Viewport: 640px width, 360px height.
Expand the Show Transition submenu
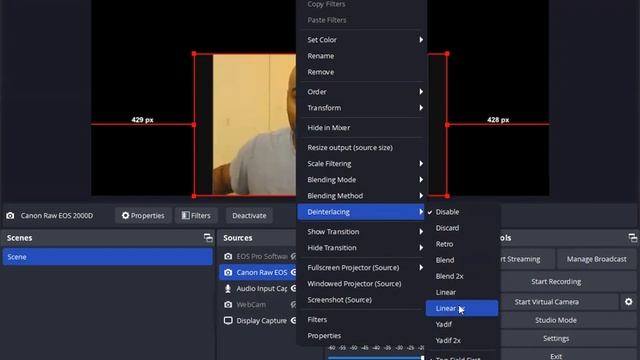361,231
